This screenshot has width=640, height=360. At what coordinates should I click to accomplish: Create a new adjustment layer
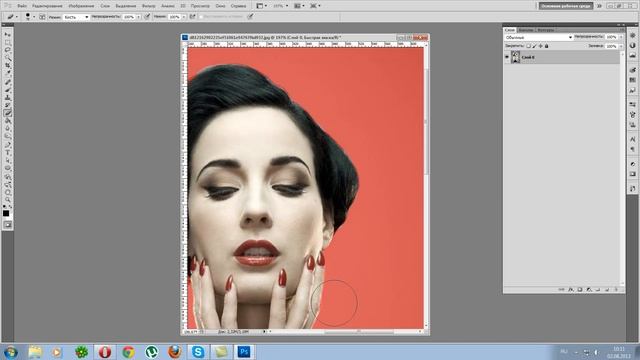tap(589, 289)
